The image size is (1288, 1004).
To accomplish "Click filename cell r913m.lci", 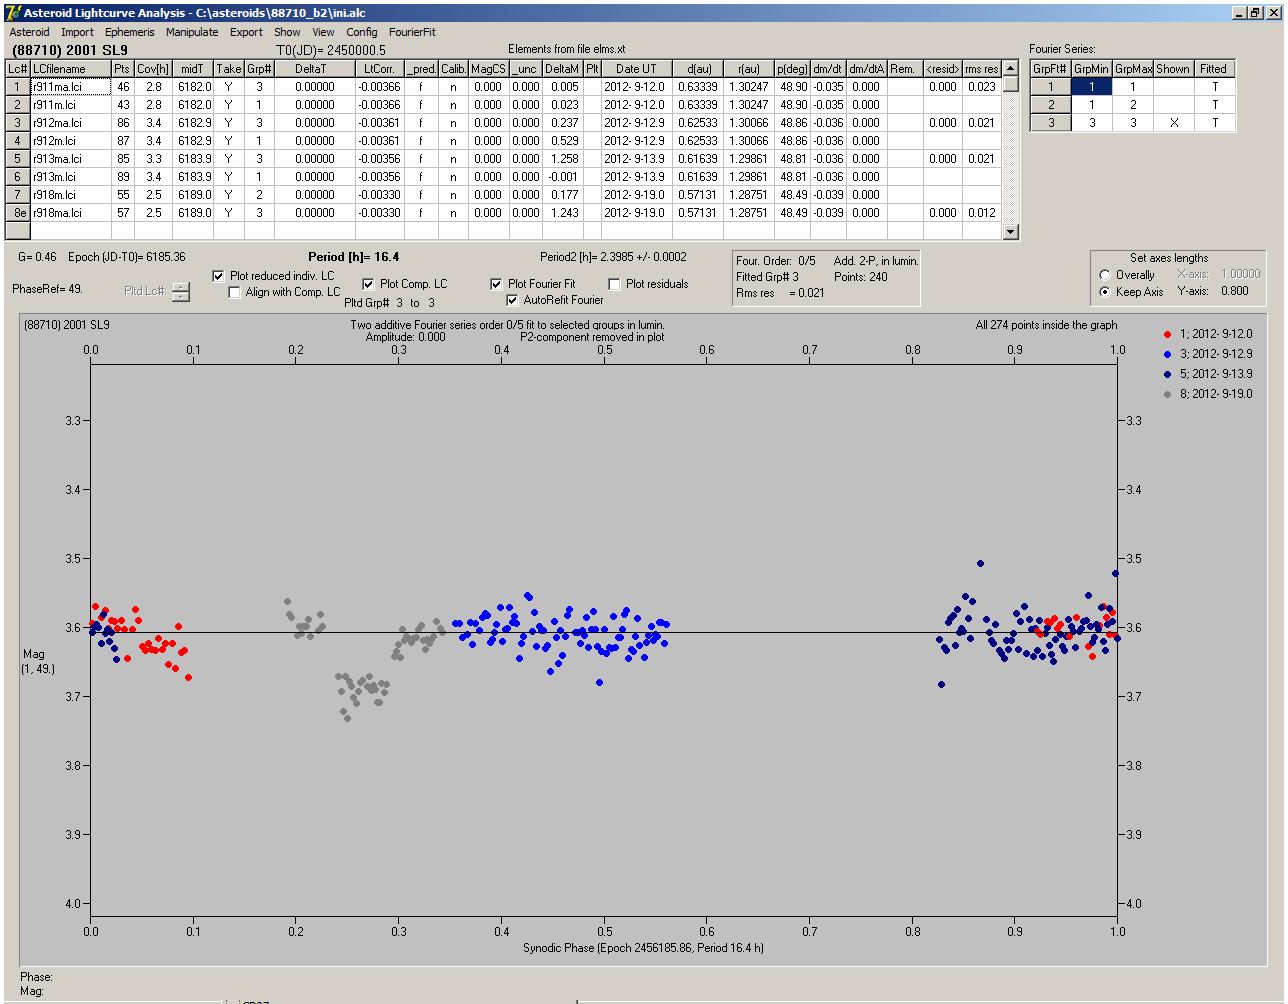I will (71, 177).
